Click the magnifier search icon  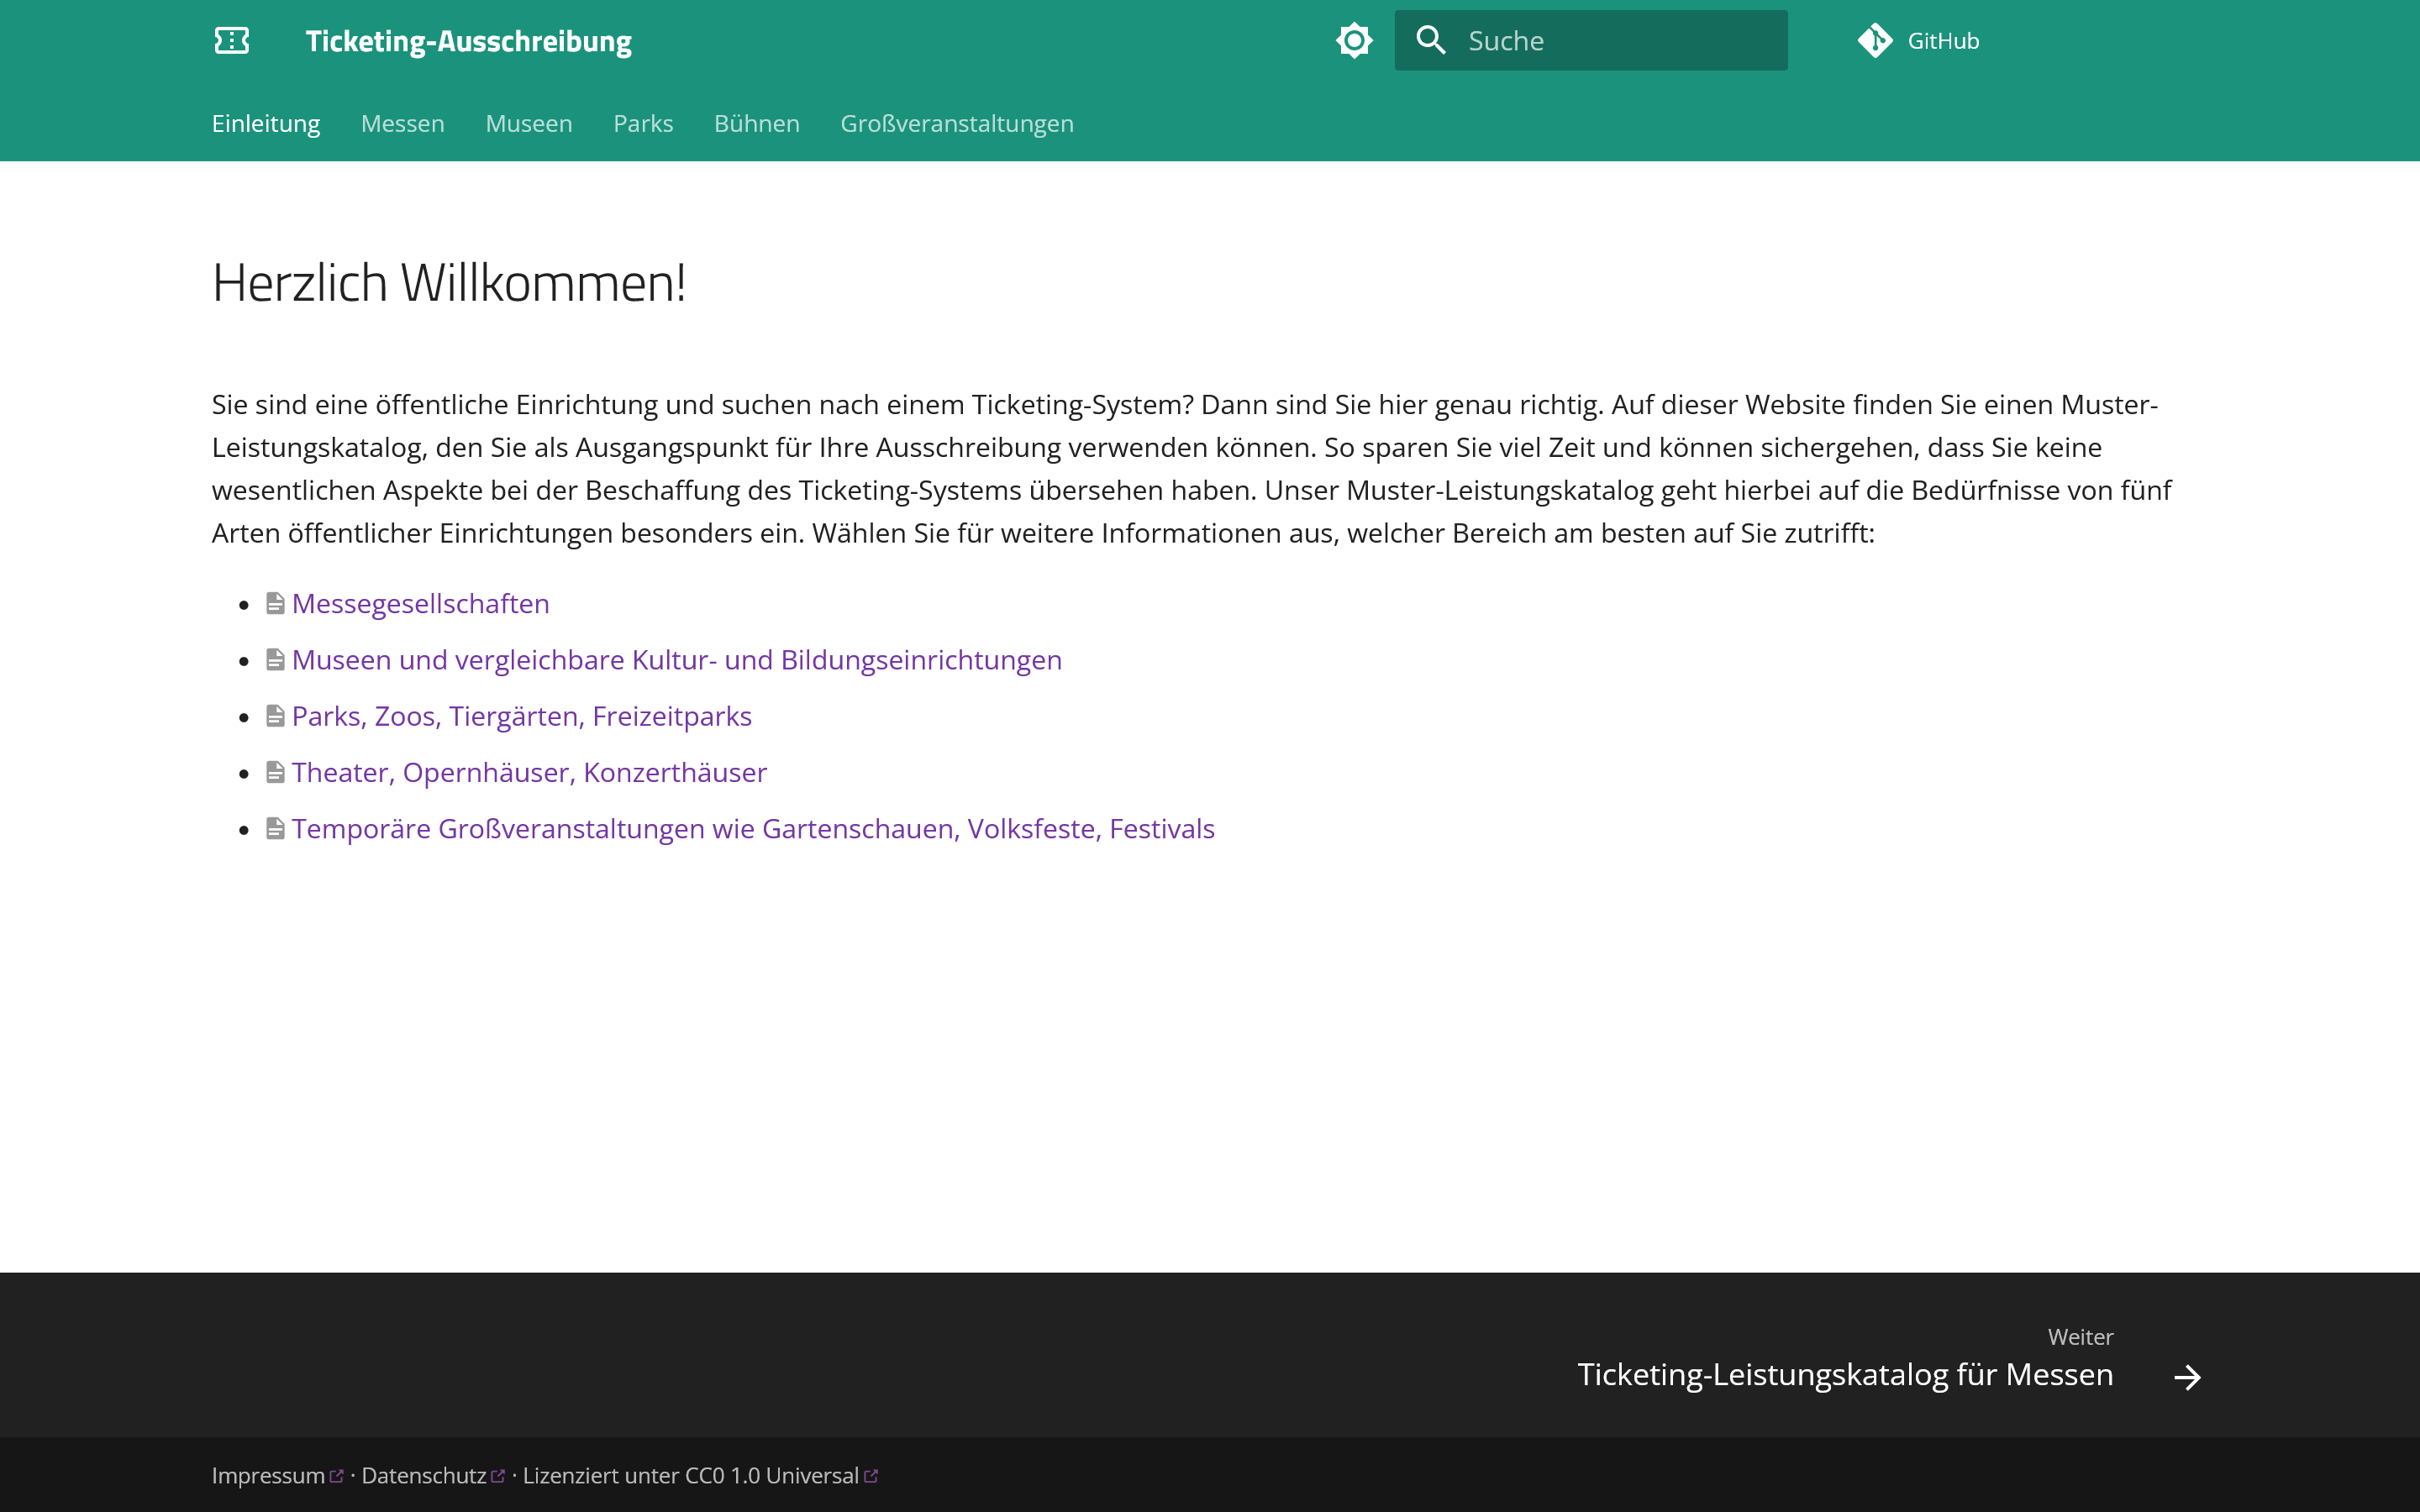pos(1431,41)
